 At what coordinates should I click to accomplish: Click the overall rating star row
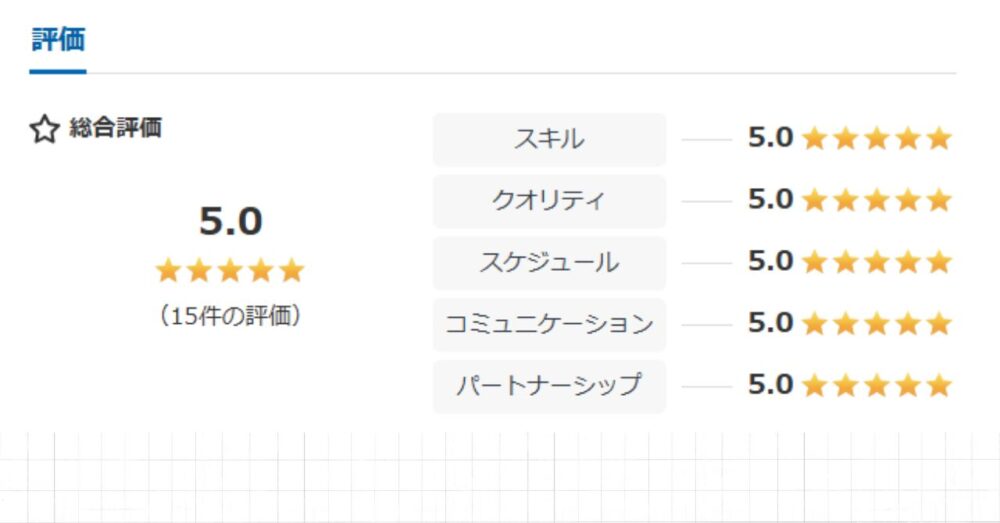coord(230,270)
